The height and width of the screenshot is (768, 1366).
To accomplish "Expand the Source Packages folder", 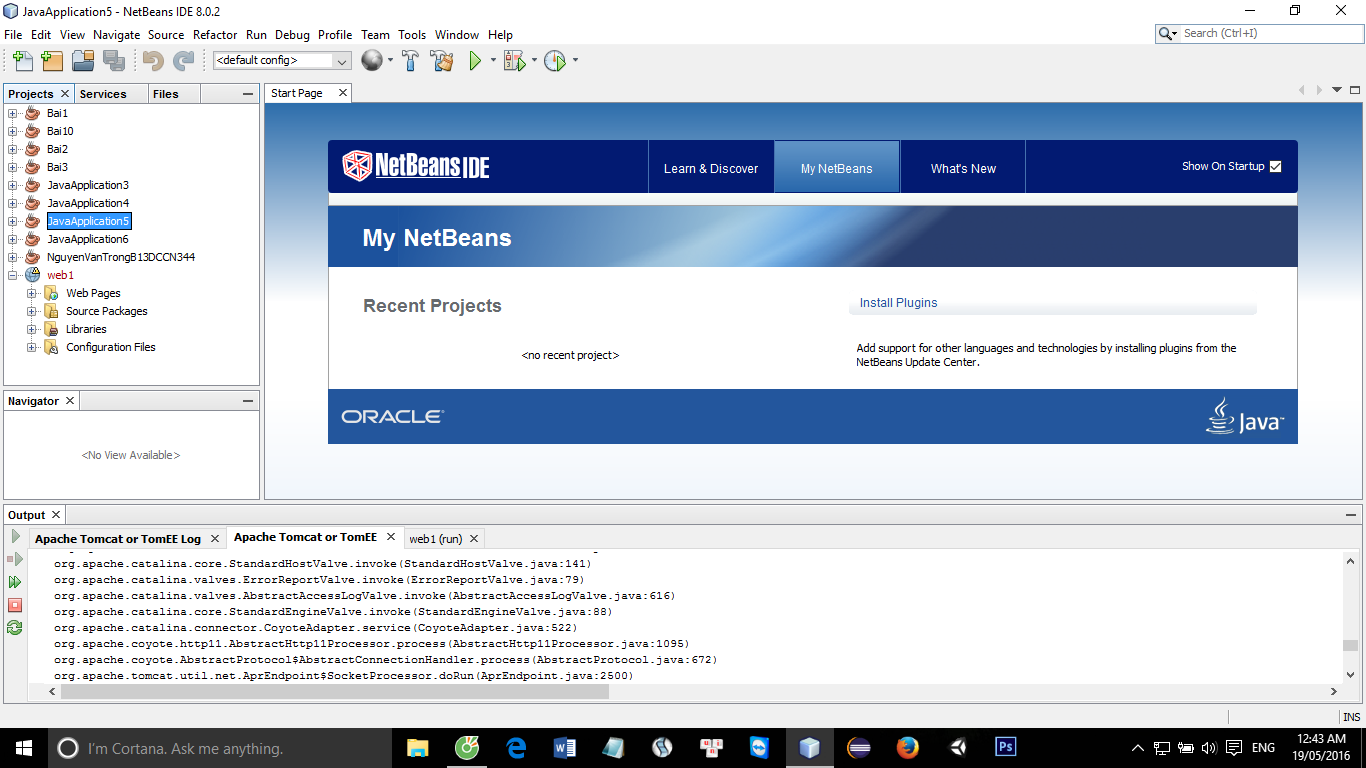I will [31, 311].
